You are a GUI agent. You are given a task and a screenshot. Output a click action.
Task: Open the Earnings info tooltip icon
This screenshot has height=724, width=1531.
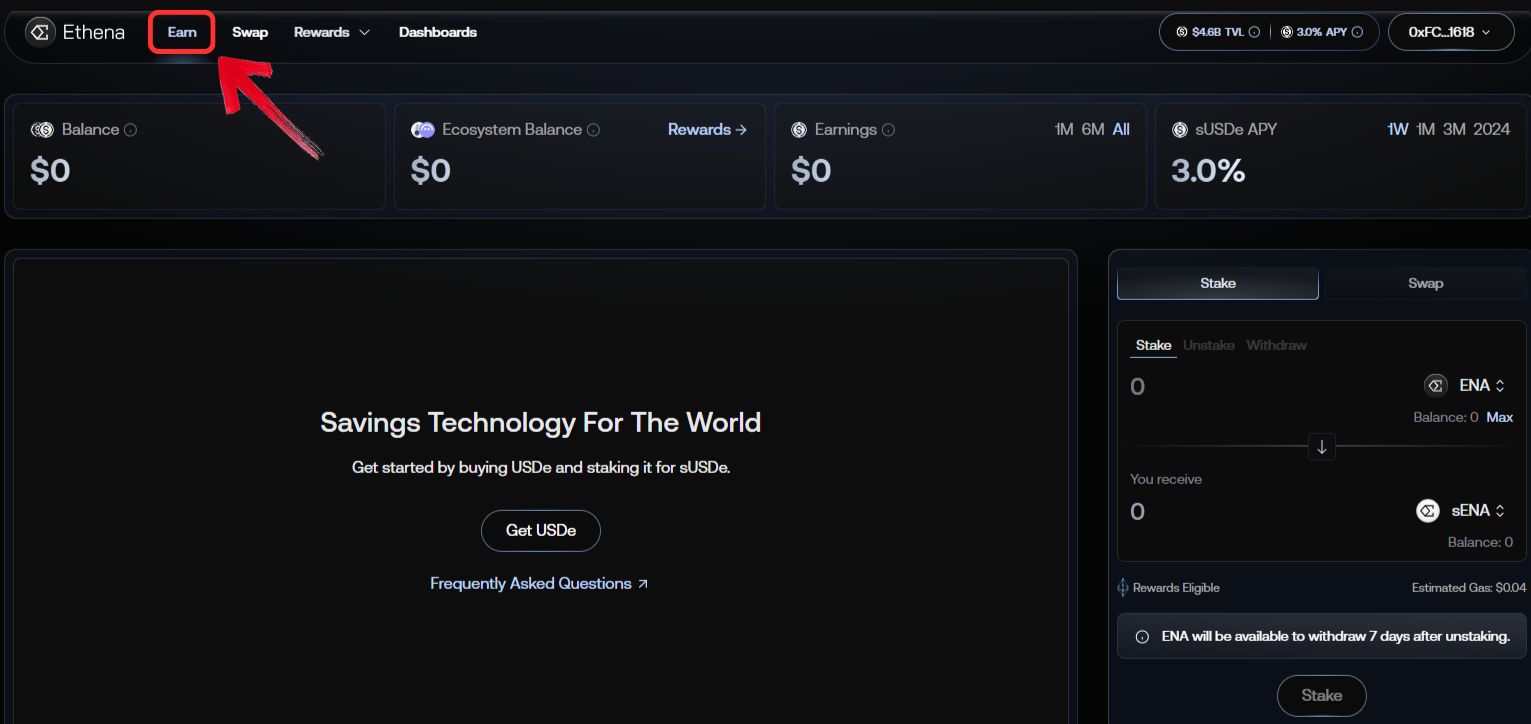click(x=888, y=130)
